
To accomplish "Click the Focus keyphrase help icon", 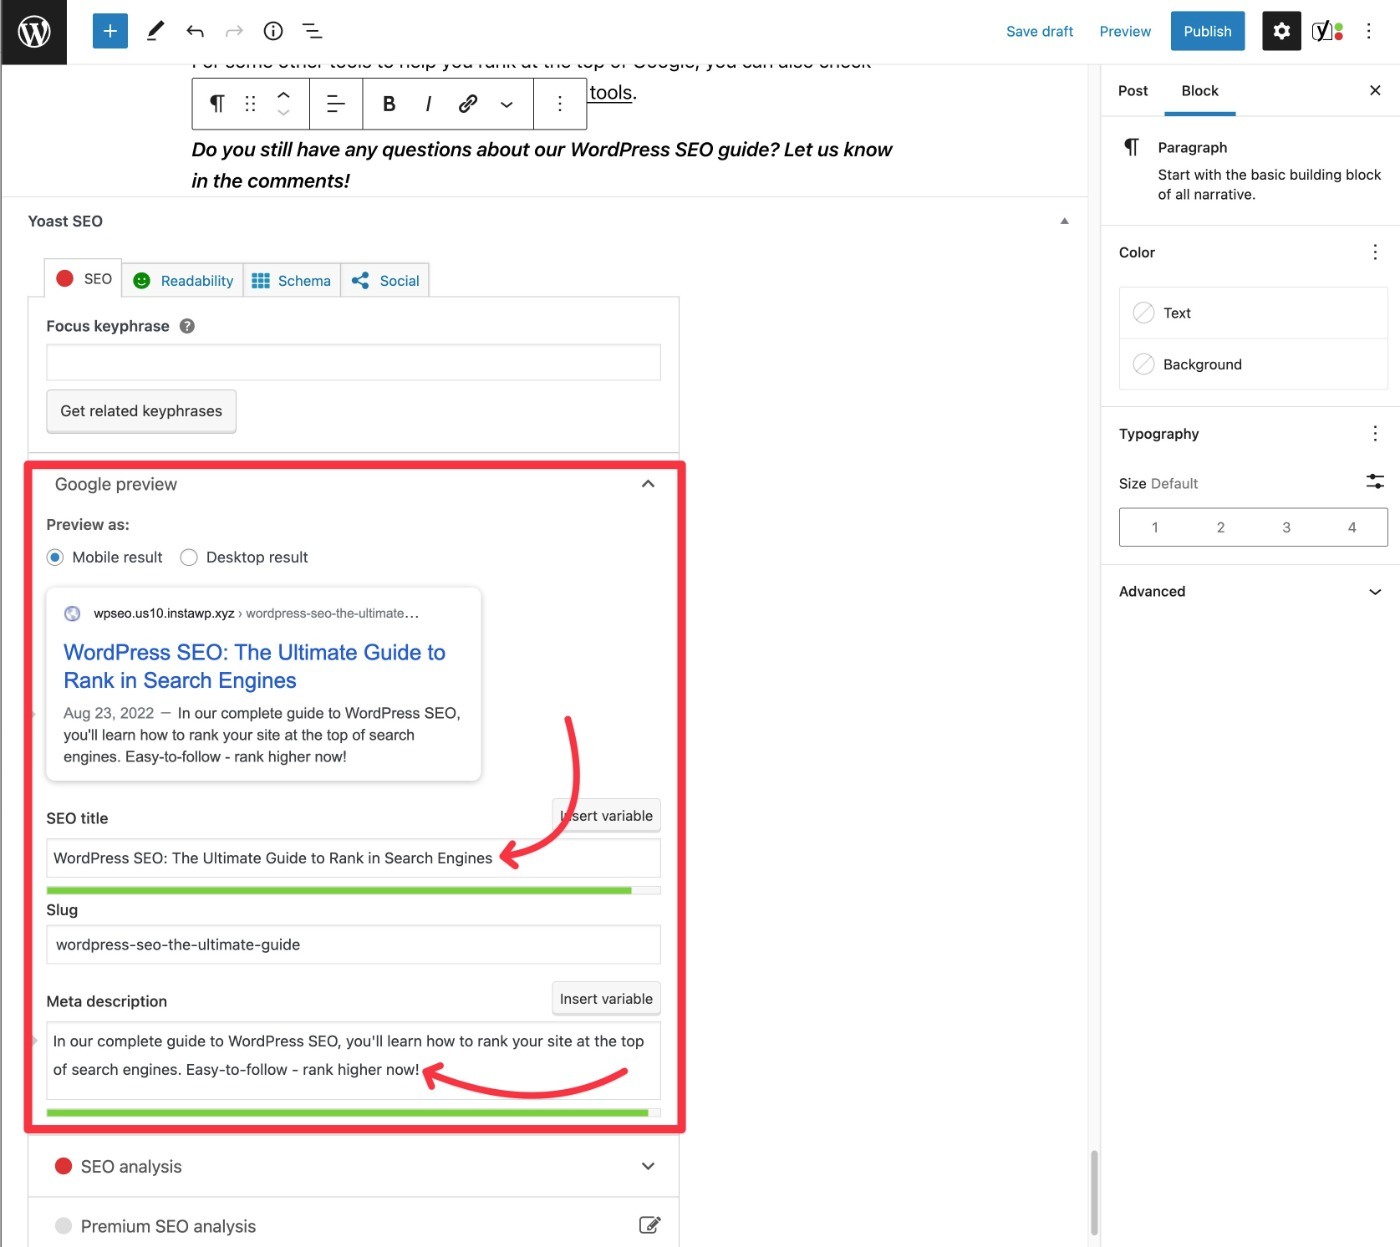I will (x=187, y=326).
